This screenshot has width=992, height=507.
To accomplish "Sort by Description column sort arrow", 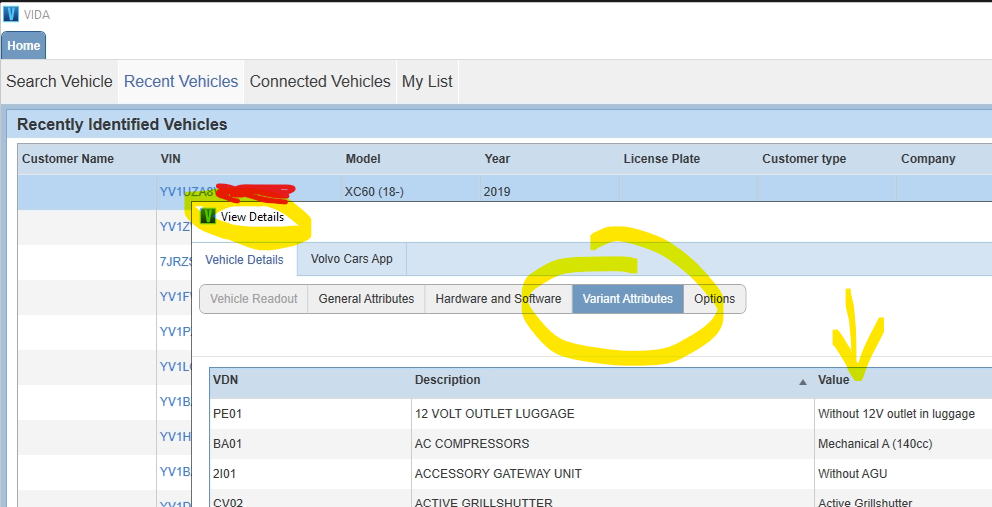I will coord(803,382).
